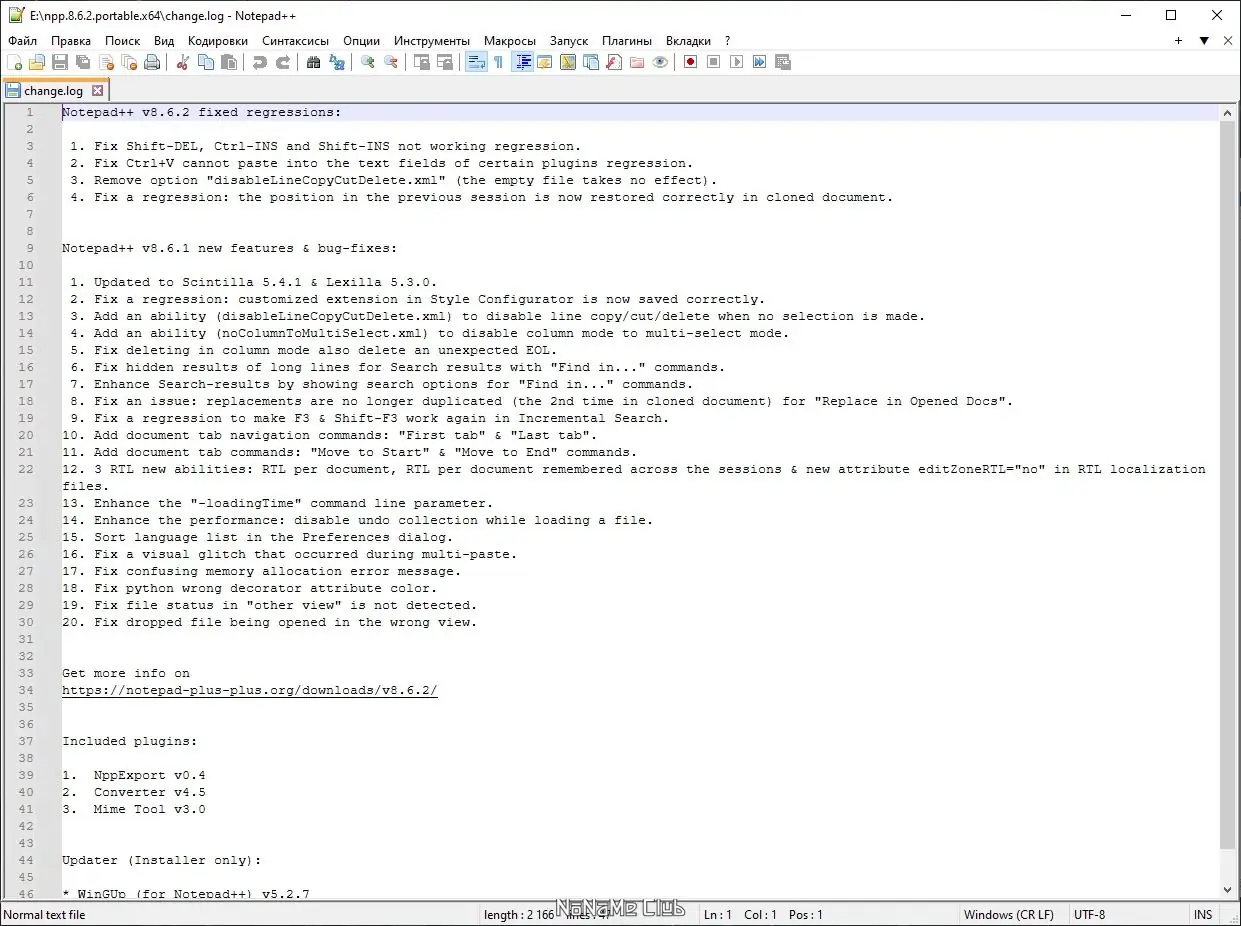Open the Document List panel icon
The height and width of the screenshot is (926, 1241).
[x=591, y=62]
